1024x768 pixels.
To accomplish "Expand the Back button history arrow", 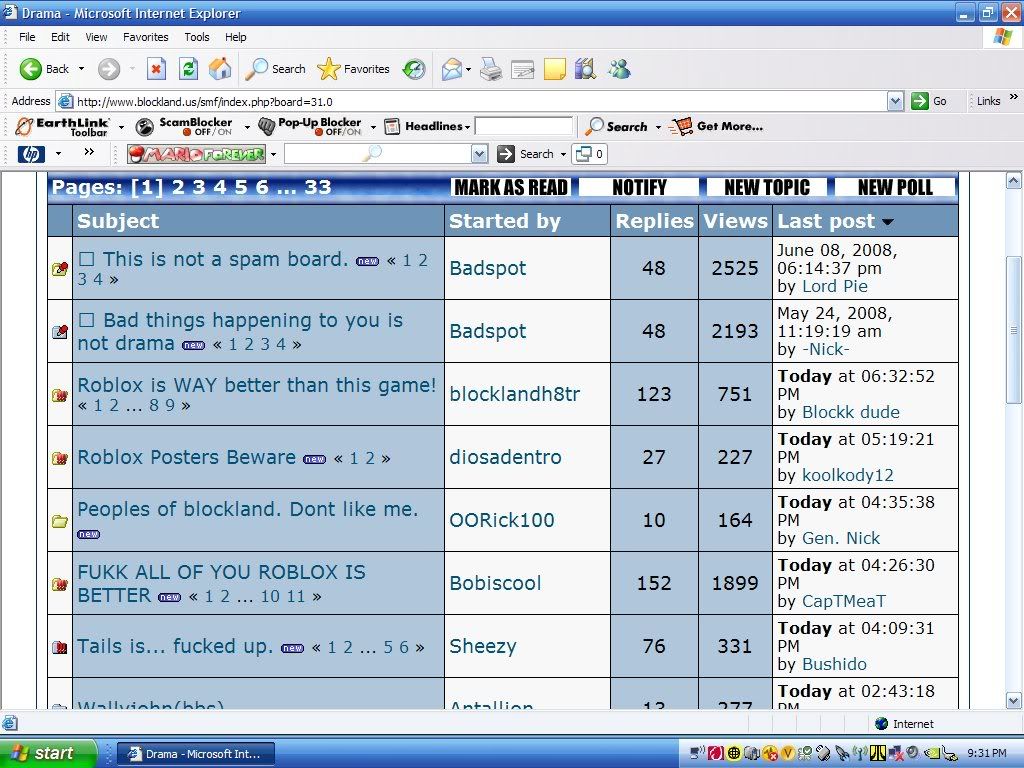I will 82,69.
